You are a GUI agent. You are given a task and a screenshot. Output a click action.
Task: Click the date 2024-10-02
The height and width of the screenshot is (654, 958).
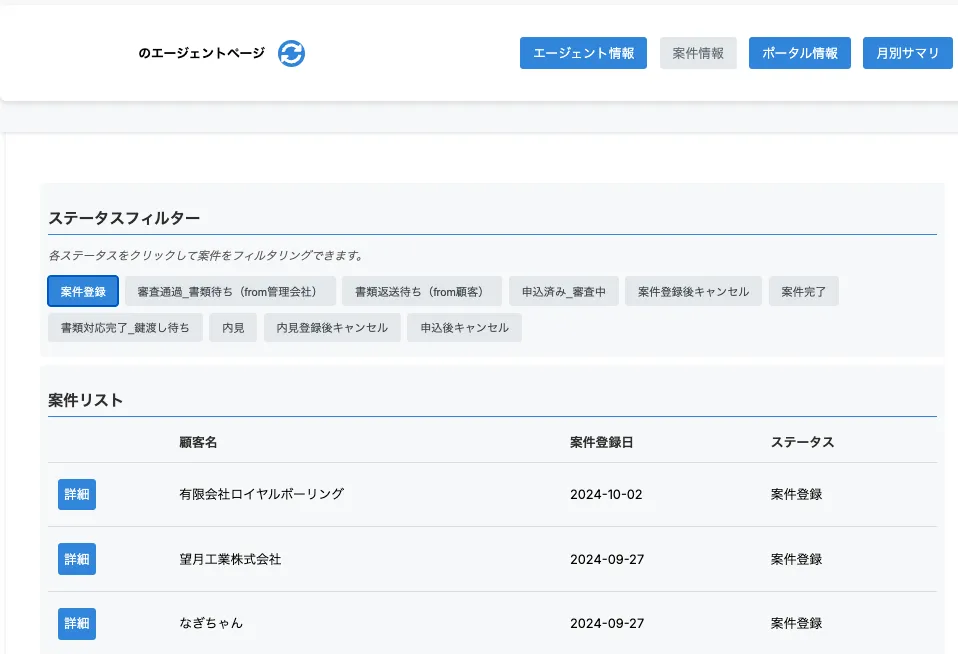click(x=606, y=494)
